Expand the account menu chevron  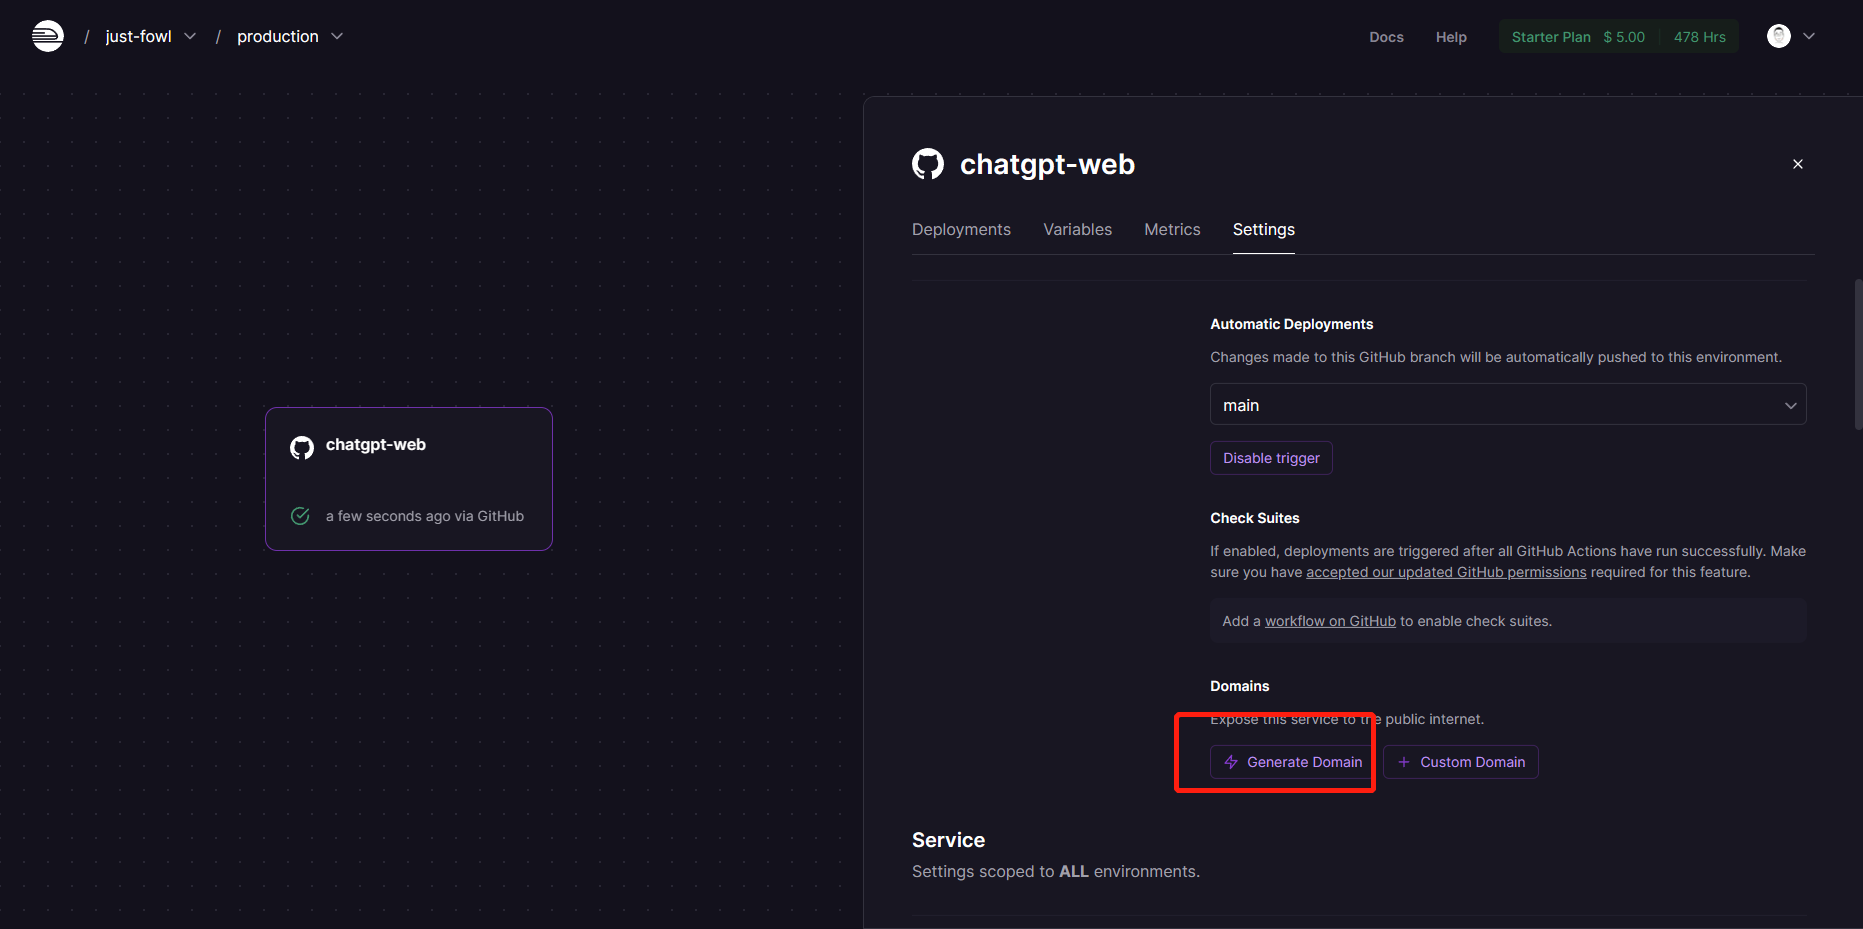[x=1808, y=36]
